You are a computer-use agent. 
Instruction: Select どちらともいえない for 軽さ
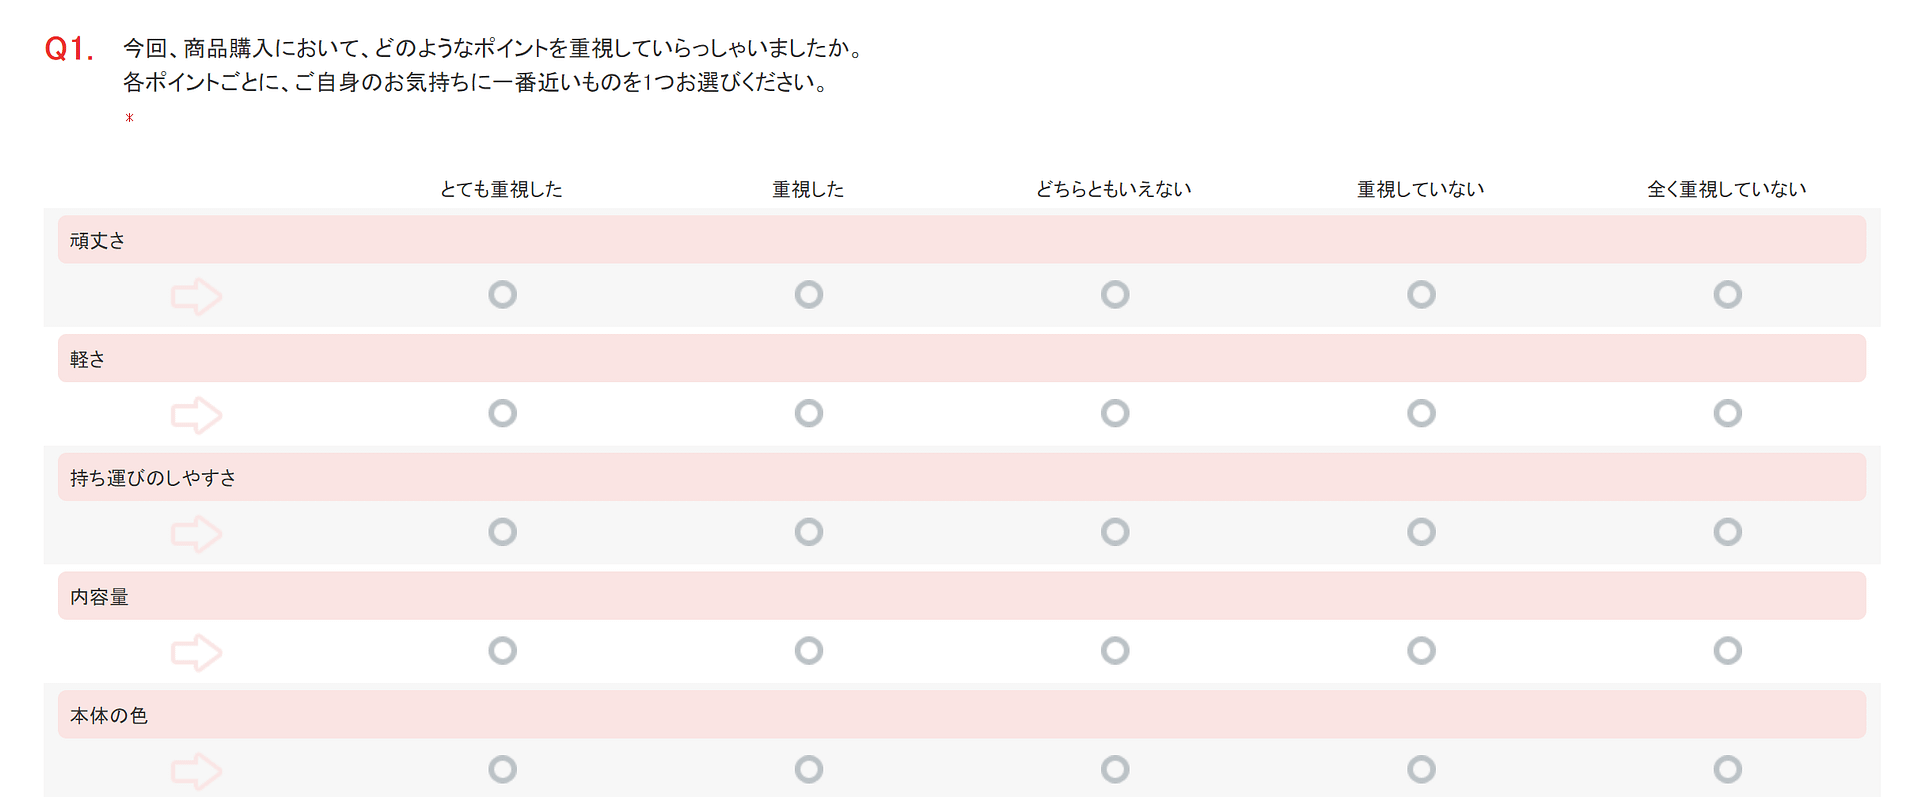[x=1115, y=414]
